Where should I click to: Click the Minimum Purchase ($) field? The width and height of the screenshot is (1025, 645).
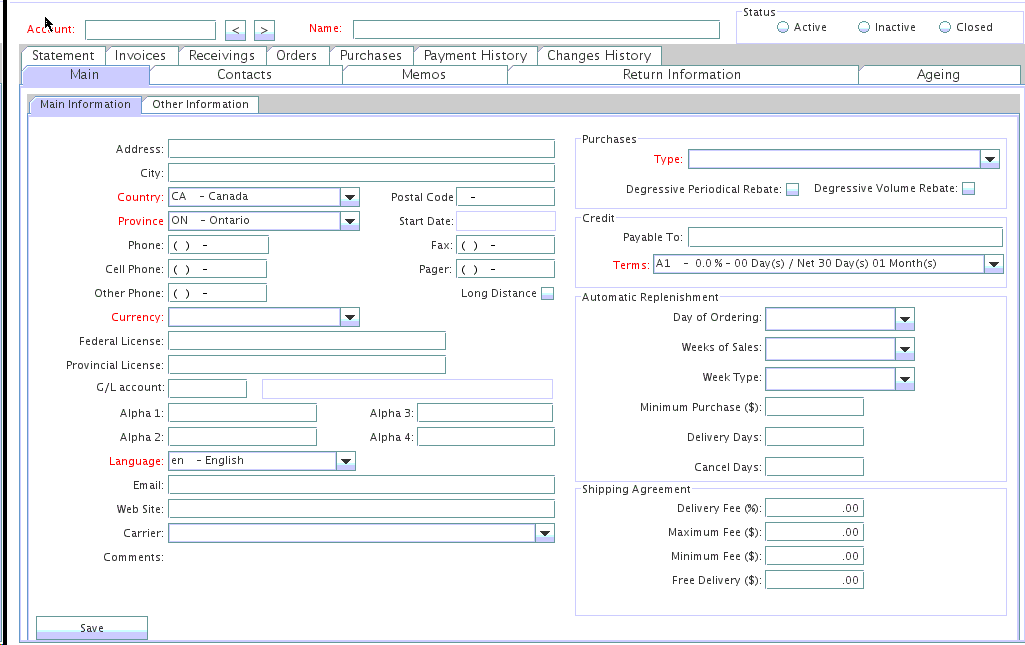point(814,407)
